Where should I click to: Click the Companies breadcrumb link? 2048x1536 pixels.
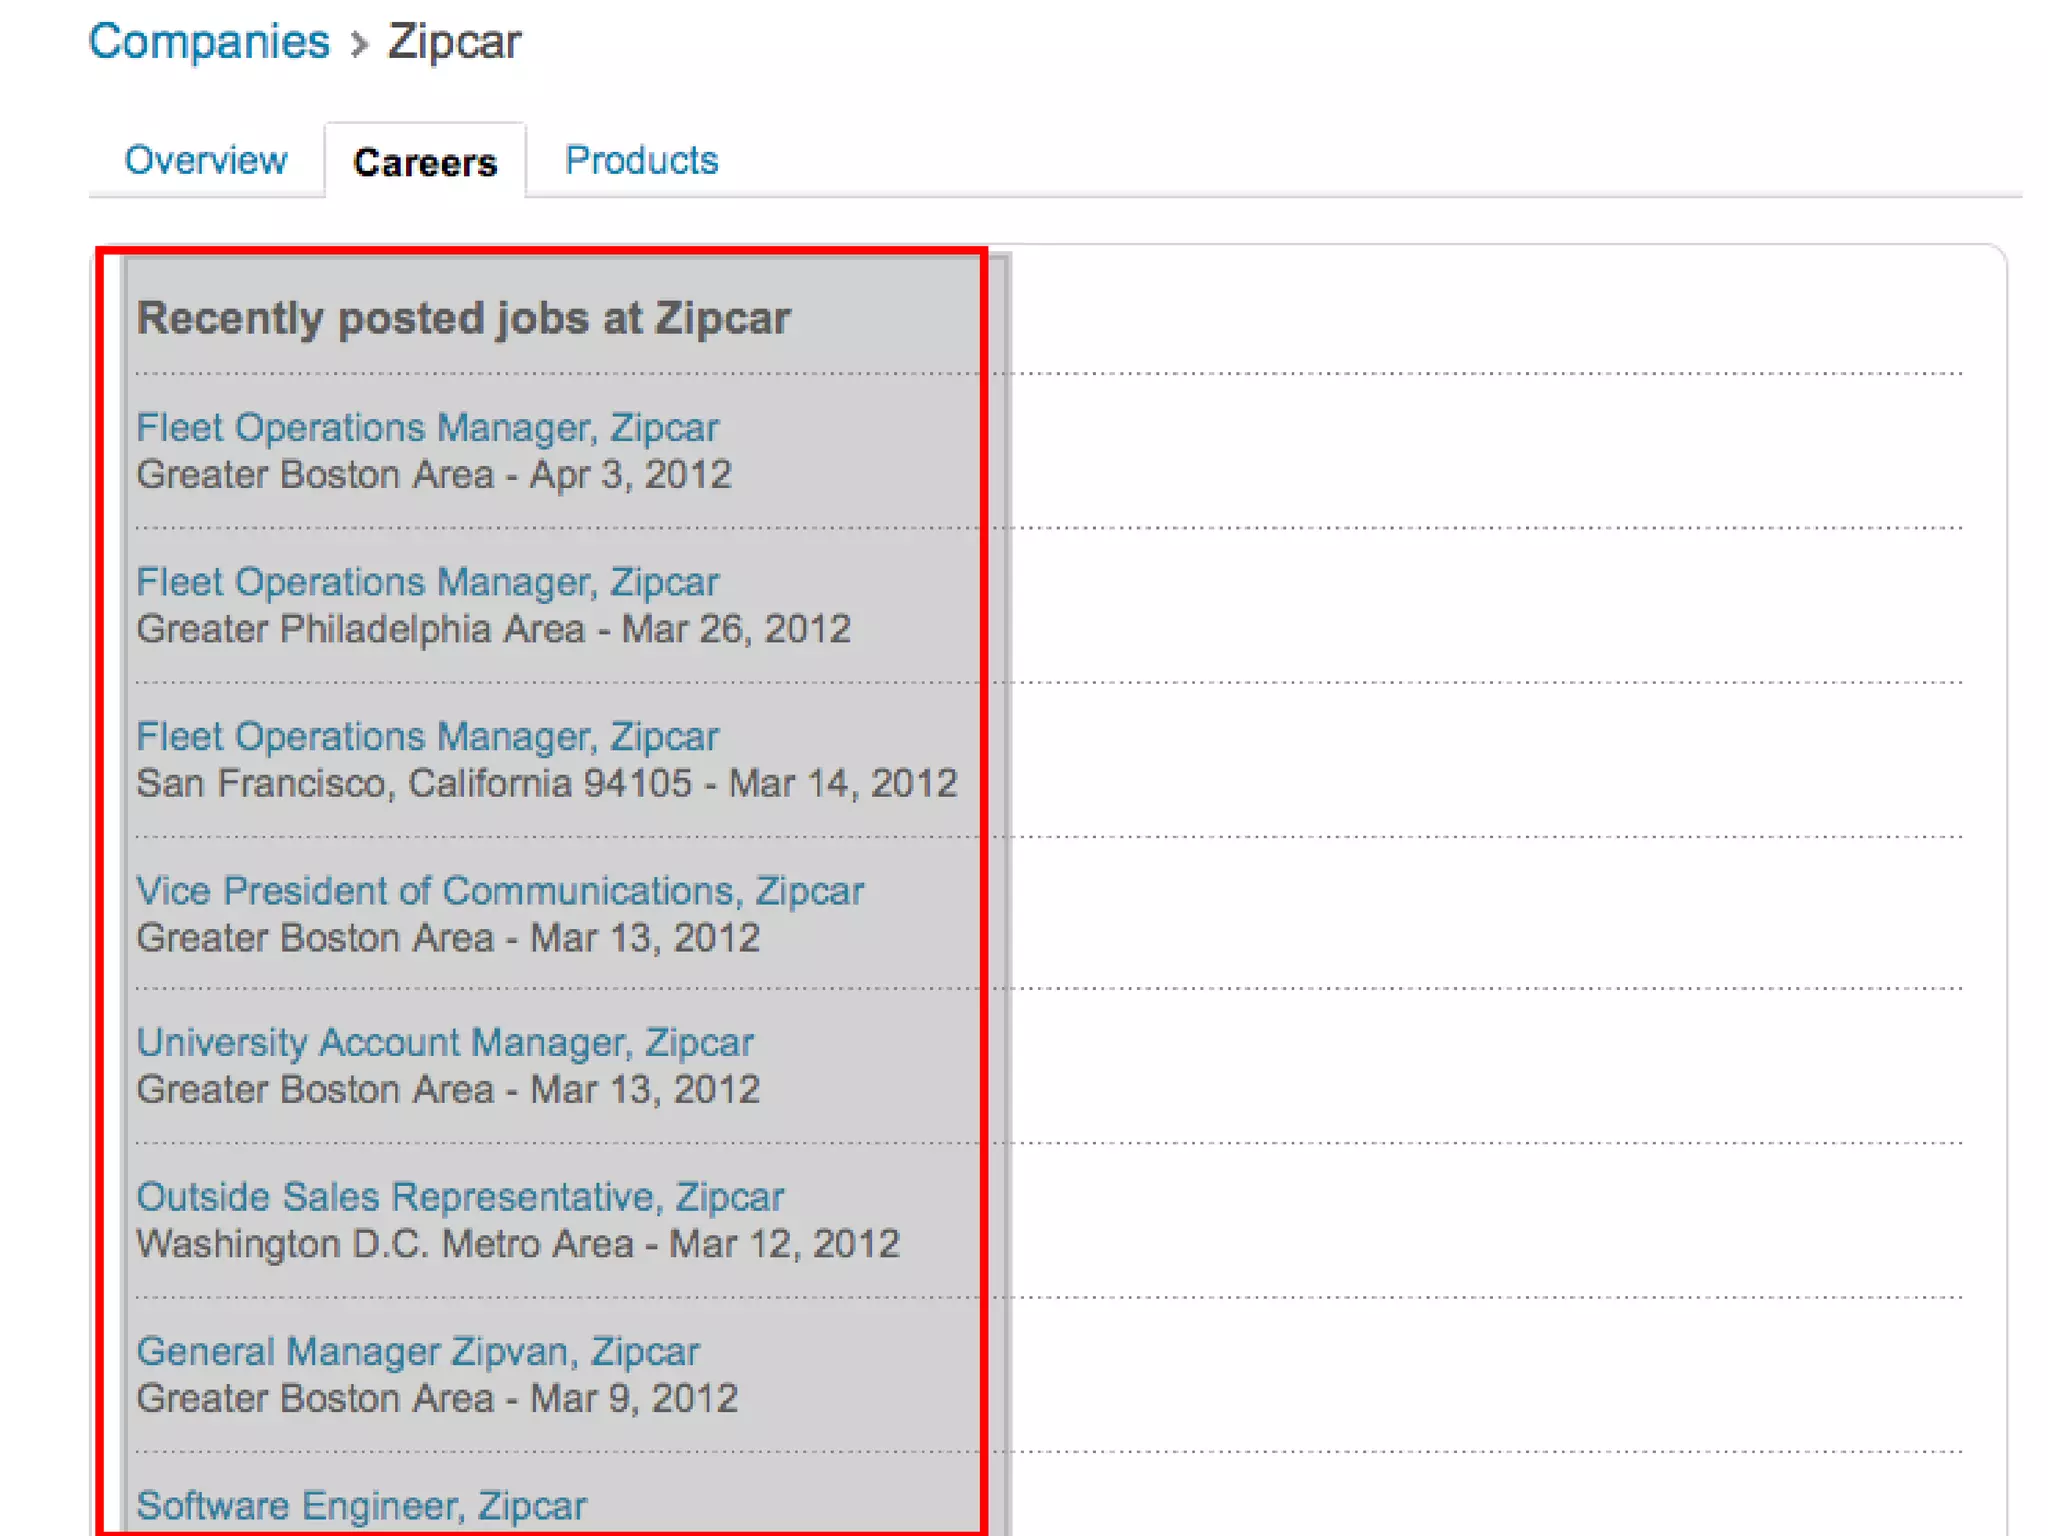tap(209, 42)
